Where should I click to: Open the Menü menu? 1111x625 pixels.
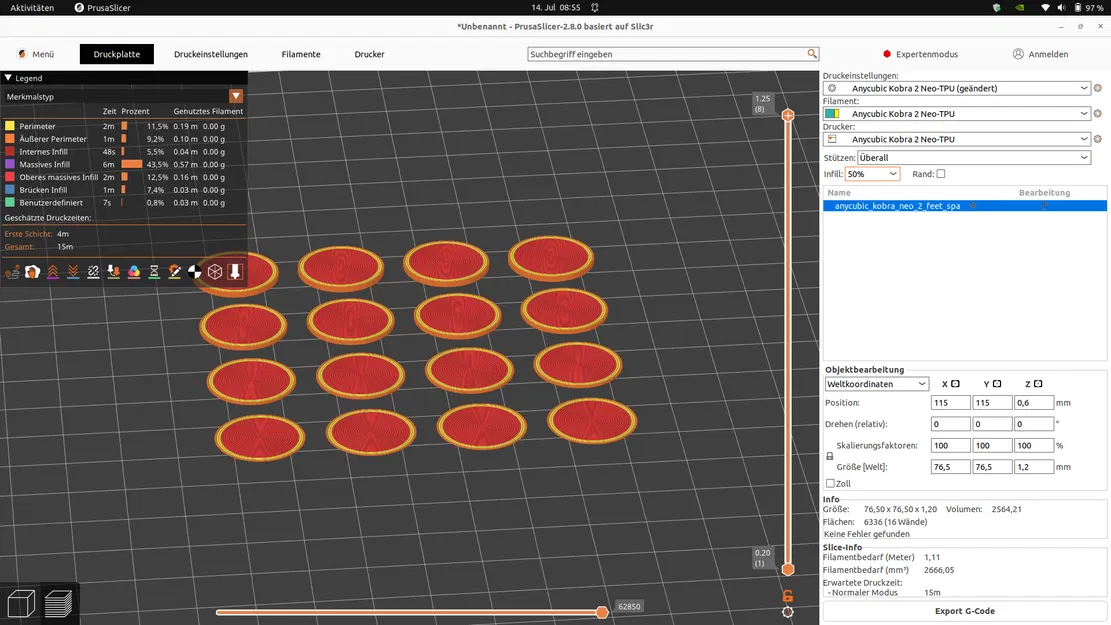(x=35, y=54)
